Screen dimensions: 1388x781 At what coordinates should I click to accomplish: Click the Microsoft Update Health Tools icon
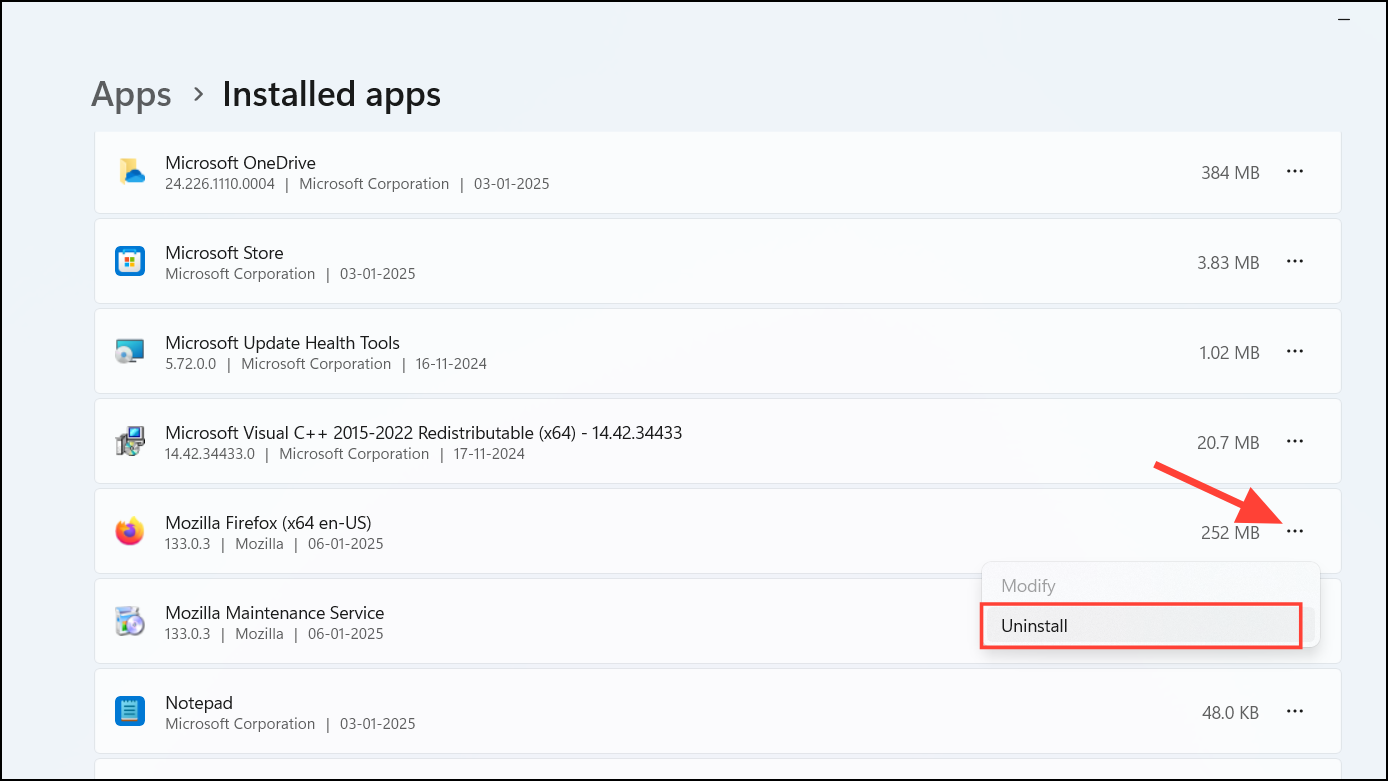(x=130, y=352)
